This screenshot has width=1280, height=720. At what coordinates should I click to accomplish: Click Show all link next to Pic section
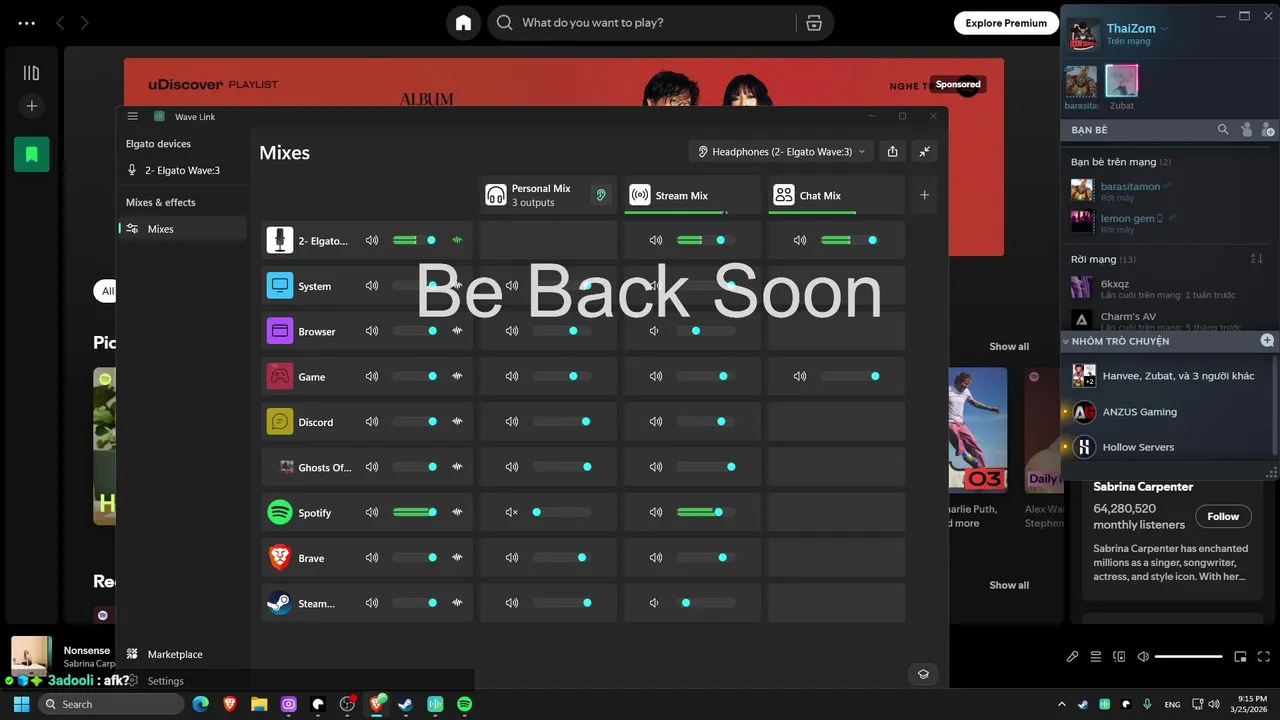pos(1009,346)
